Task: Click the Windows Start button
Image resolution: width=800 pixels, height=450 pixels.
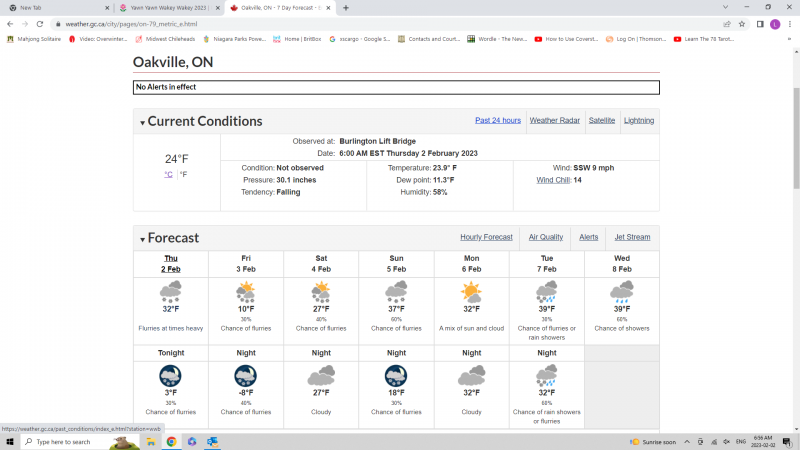Action: point(10,441)
